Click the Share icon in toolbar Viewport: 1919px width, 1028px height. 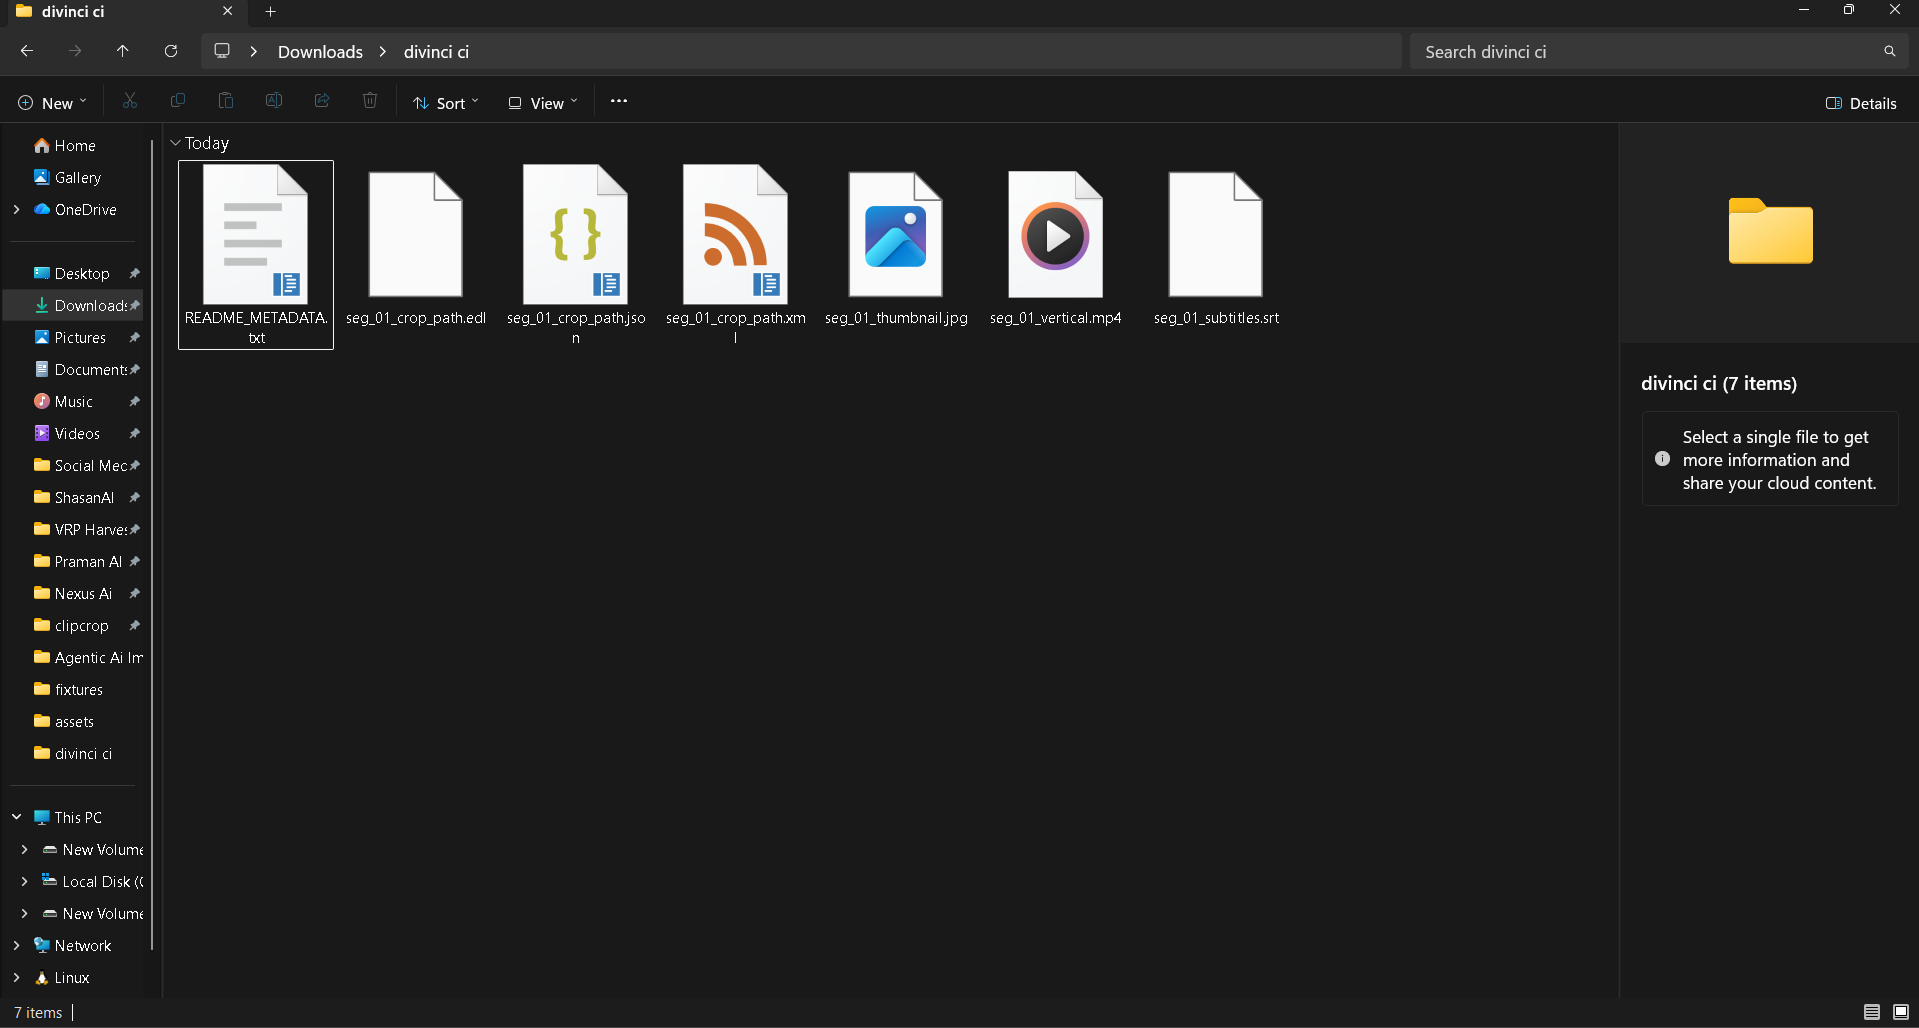322,101
